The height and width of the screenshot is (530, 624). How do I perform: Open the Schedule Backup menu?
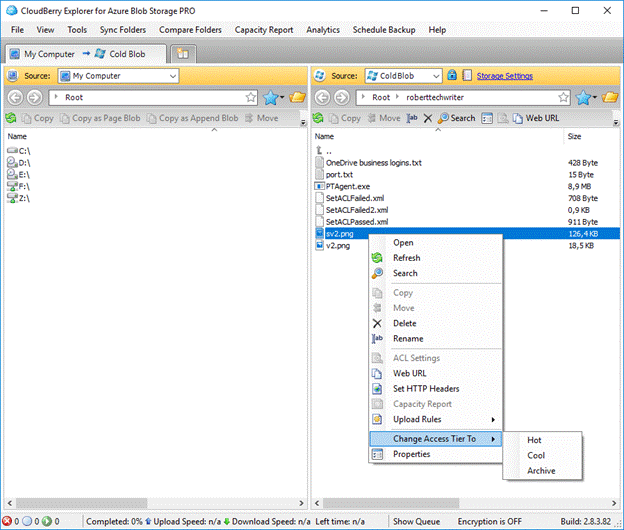384,30
